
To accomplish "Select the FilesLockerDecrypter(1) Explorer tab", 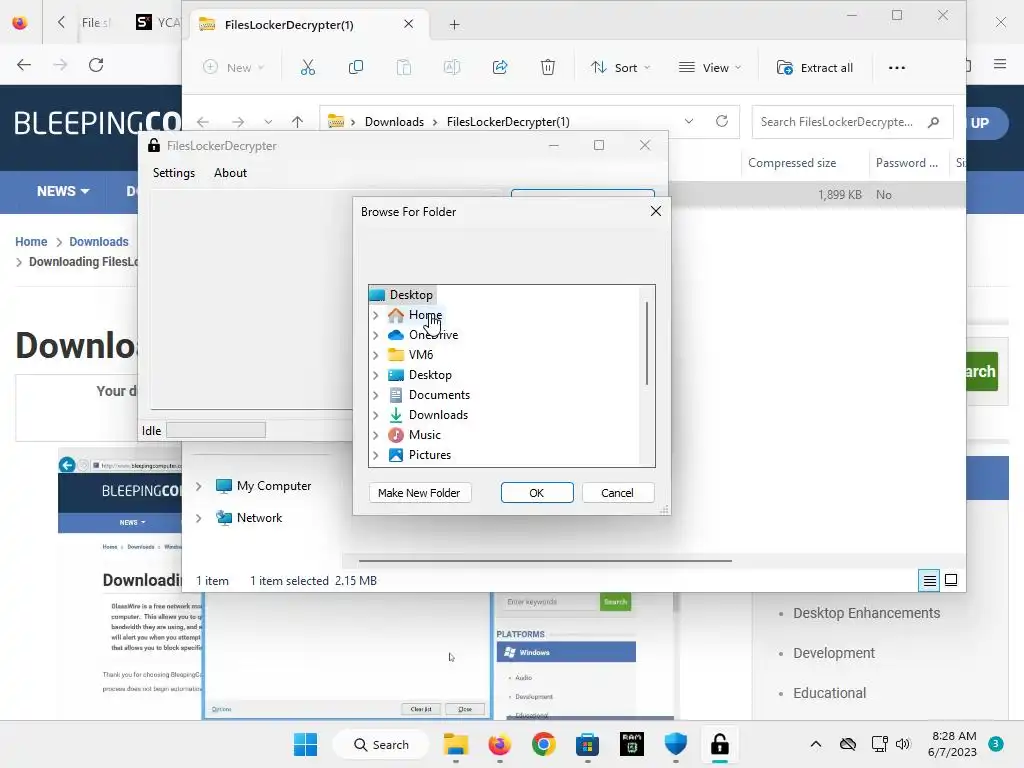I will pos(310,25).
